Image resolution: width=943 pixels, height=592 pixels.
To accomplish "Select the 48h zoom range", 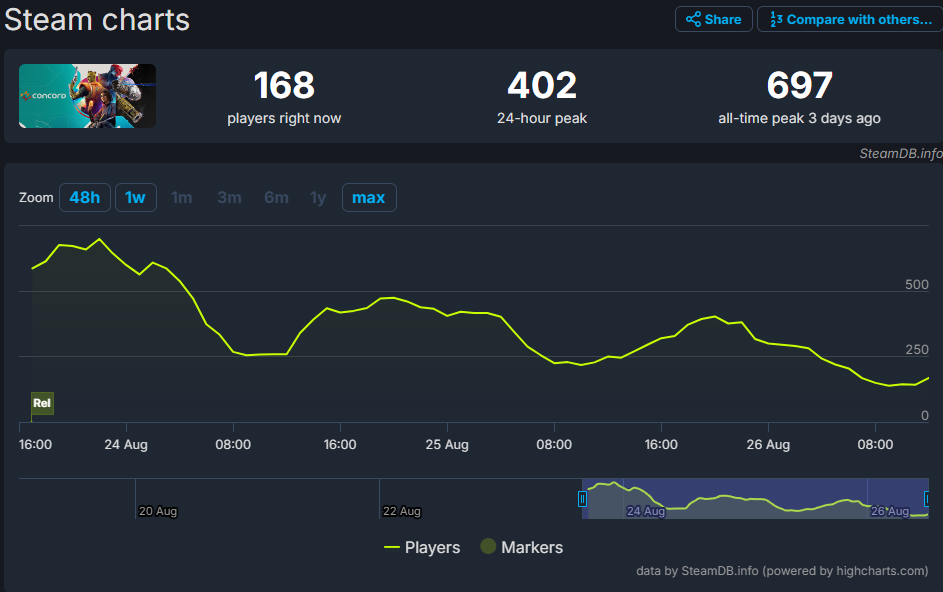I will [x=85, y=197].
